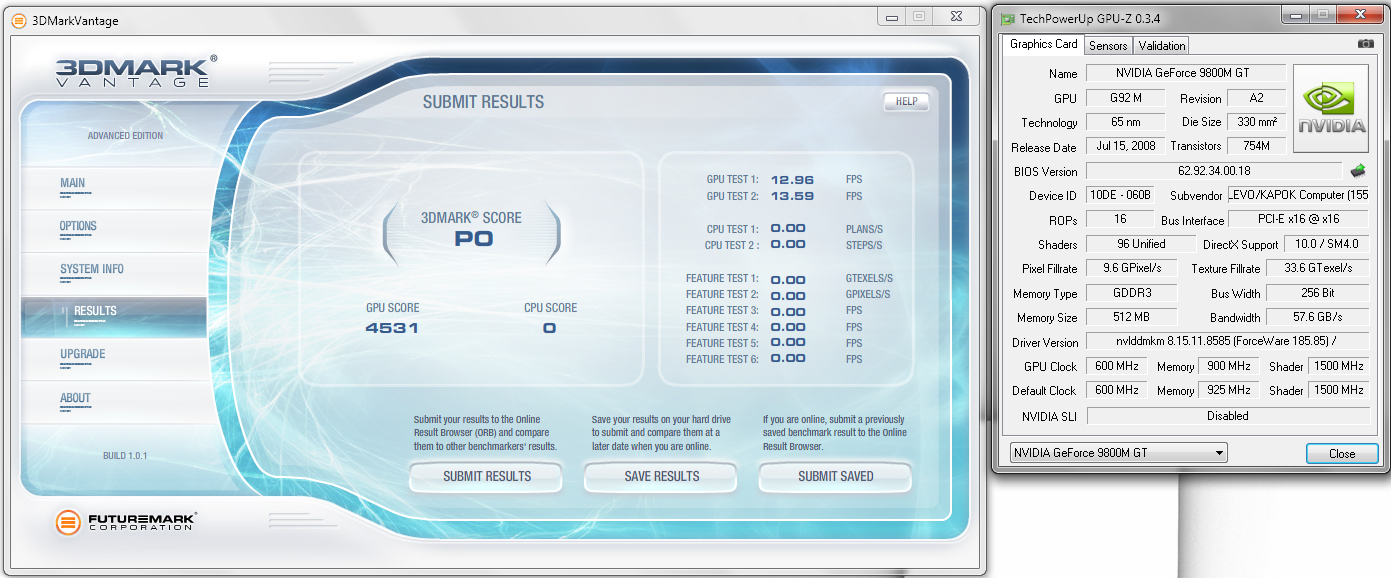Click the ADVANCED EDITION label
Image resolution: width=1391 pixels, height=578 pixels.
[125, 136]
